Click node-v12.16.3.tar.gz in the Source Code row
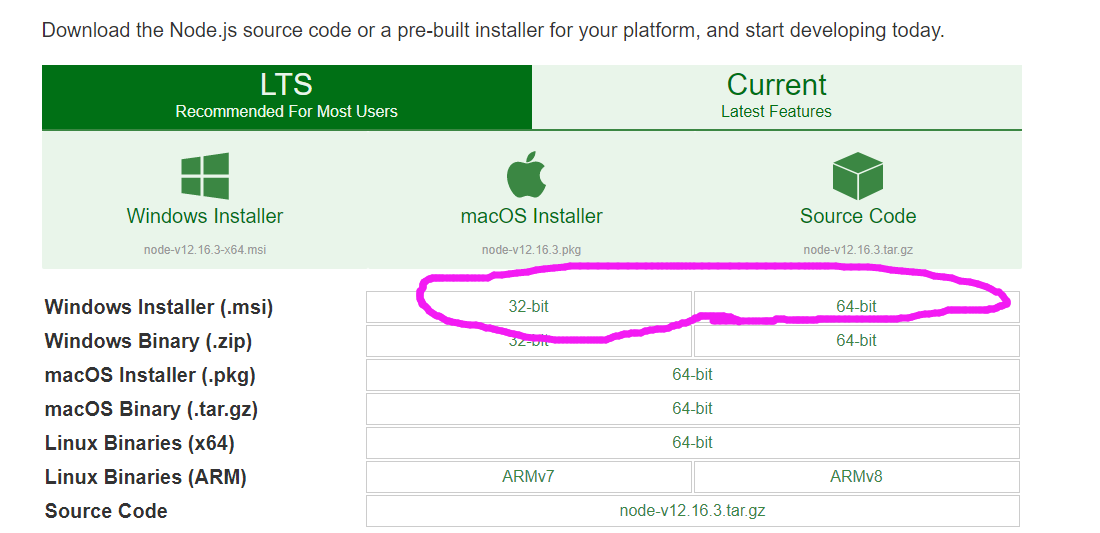Image resolution: width=1100 pixels, height=533 pixels. (692, 511)
